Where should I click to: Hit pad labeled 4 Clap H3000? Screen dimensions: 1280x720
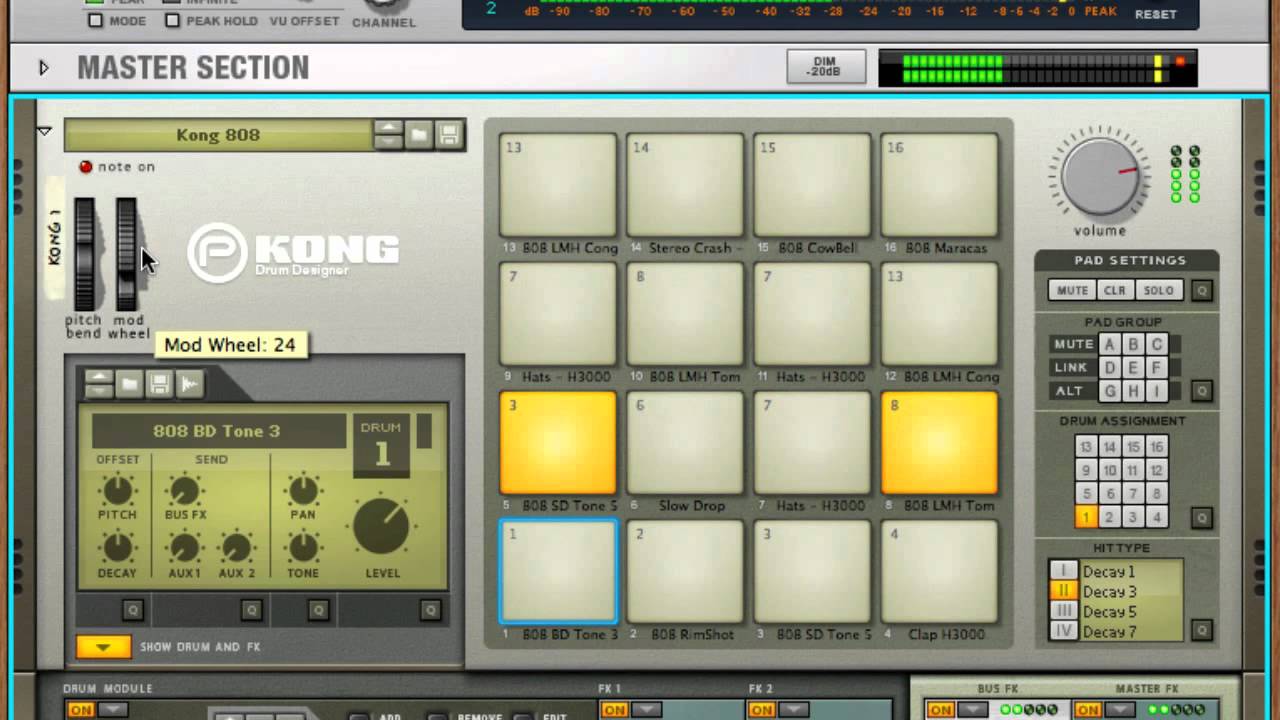coord(939,572)
